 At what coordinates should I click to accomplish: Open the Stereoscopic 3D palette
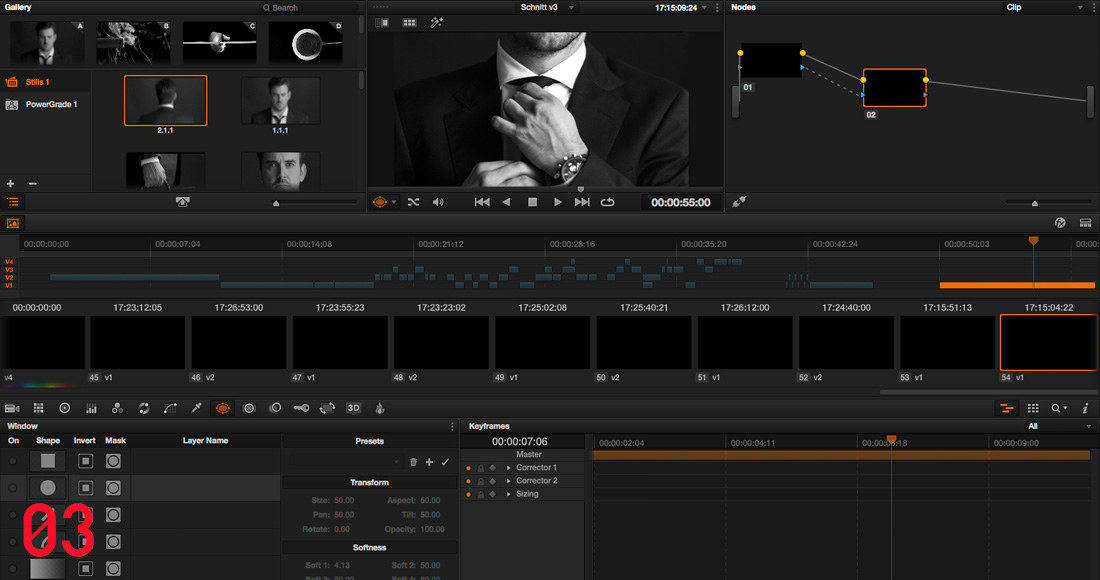pyautogui.click(x=354, y=408)
